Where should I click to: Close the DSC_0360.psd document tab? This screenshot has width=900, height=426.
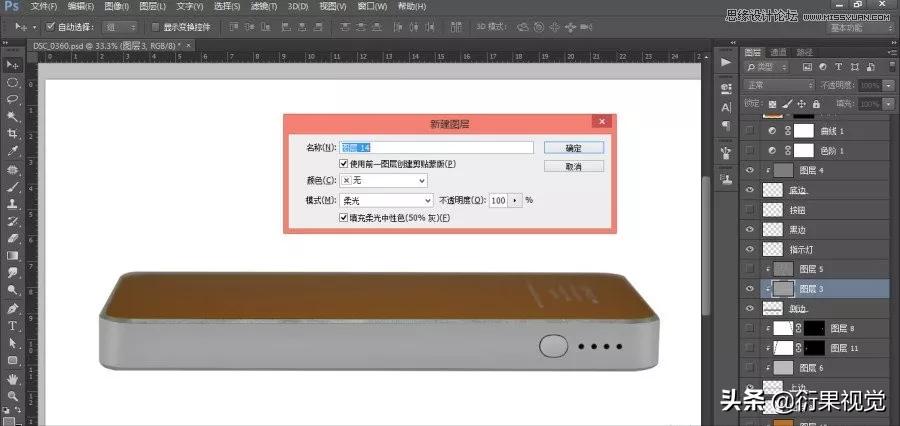188,45
